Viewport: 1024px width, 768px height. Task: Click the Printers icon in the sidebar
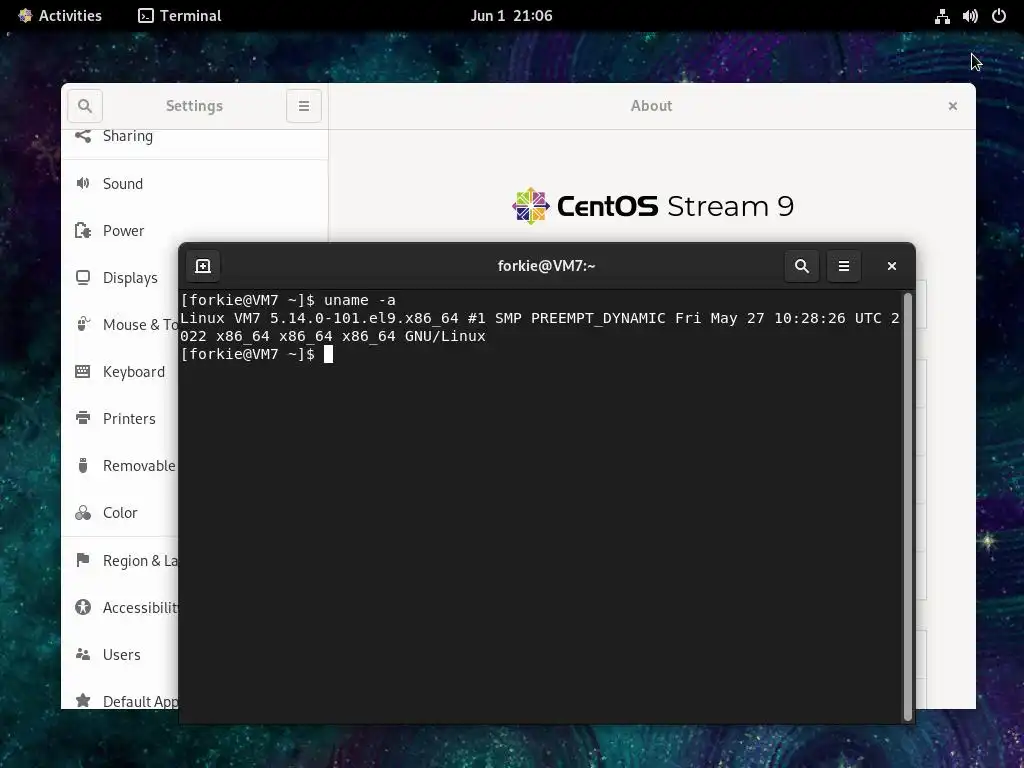(x=83, y=418)
